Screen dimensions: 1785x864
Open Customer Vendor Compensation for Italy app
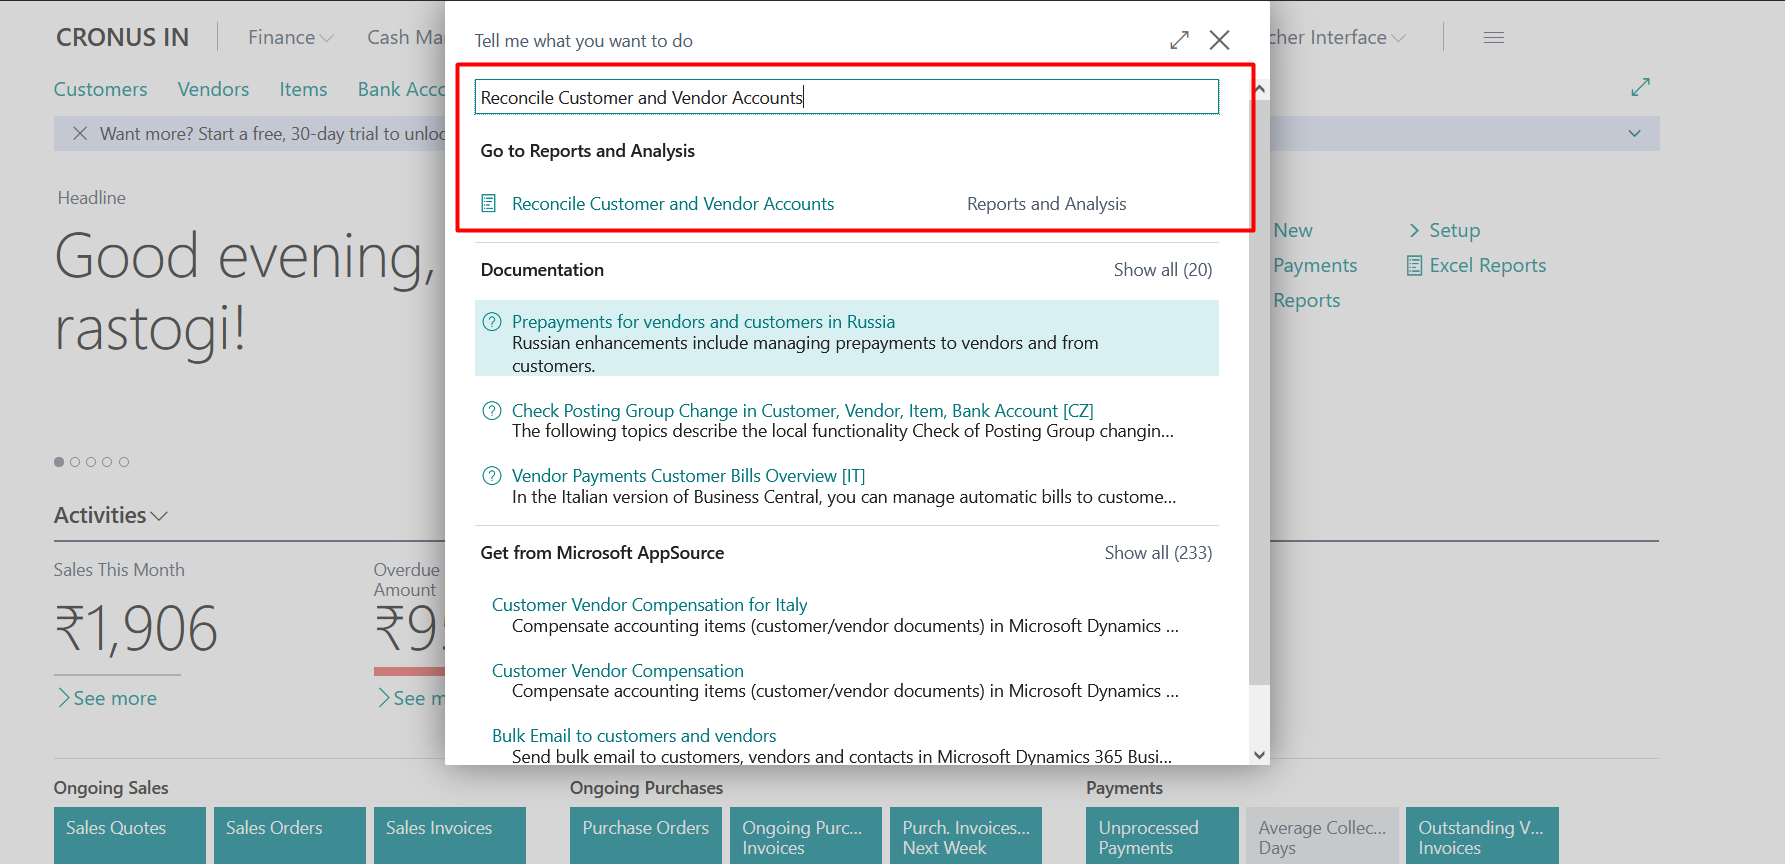649,605
